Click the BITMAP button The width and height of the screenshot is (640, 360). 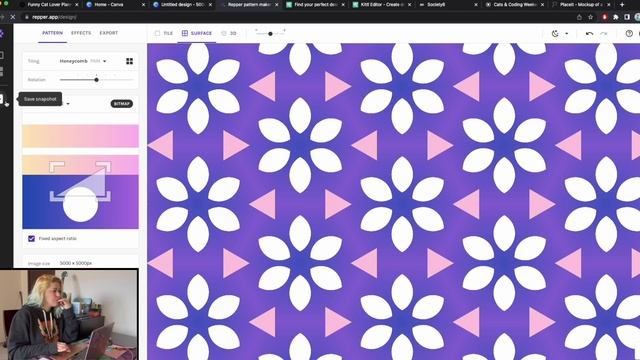point(122,104)
